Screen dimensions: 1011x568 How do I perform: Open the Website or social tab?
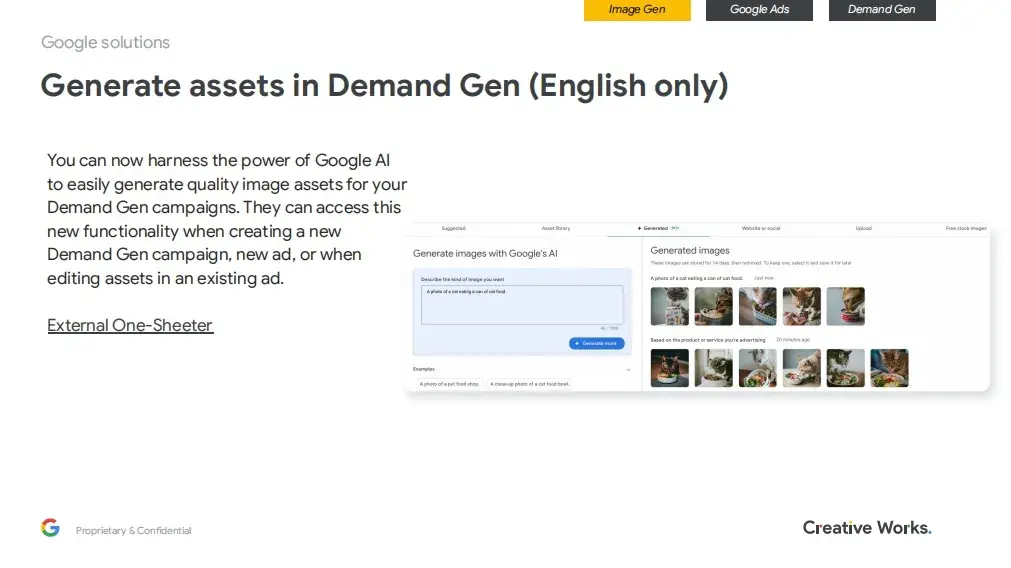pos(761,228)
